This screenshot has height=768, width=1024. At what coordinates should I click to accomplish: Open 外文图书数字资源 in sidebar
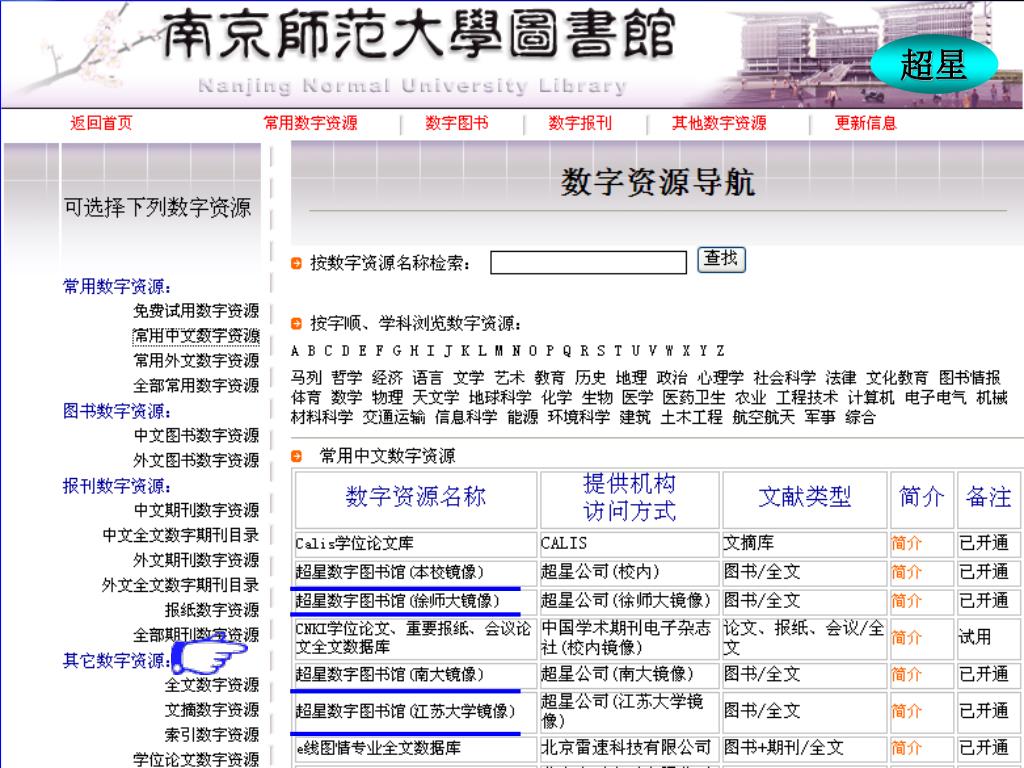196,460
